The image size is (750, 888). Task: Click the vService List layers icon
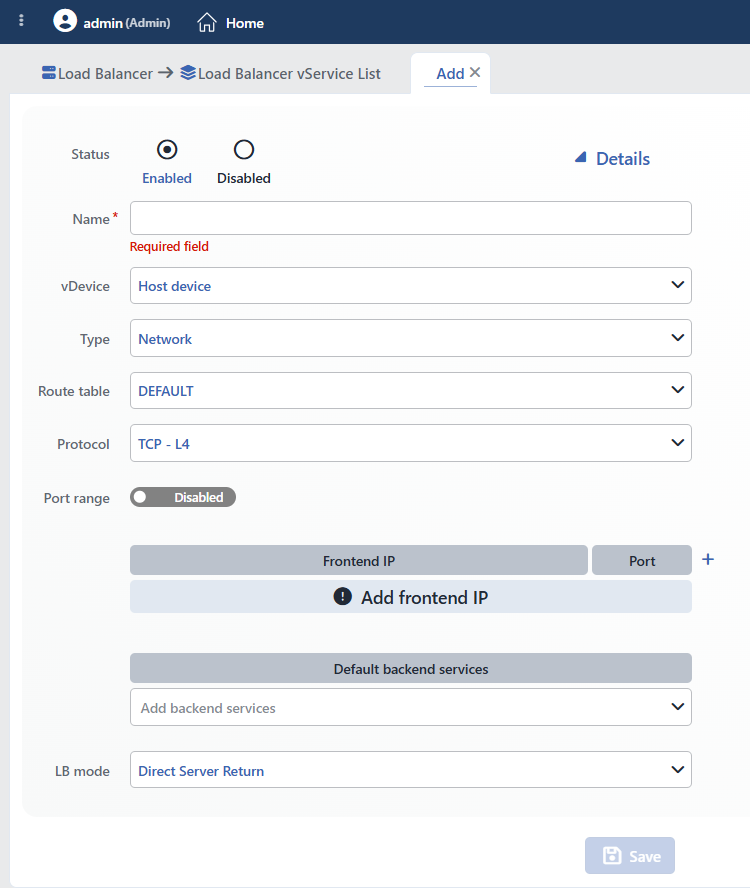click(x=188, y=72)
